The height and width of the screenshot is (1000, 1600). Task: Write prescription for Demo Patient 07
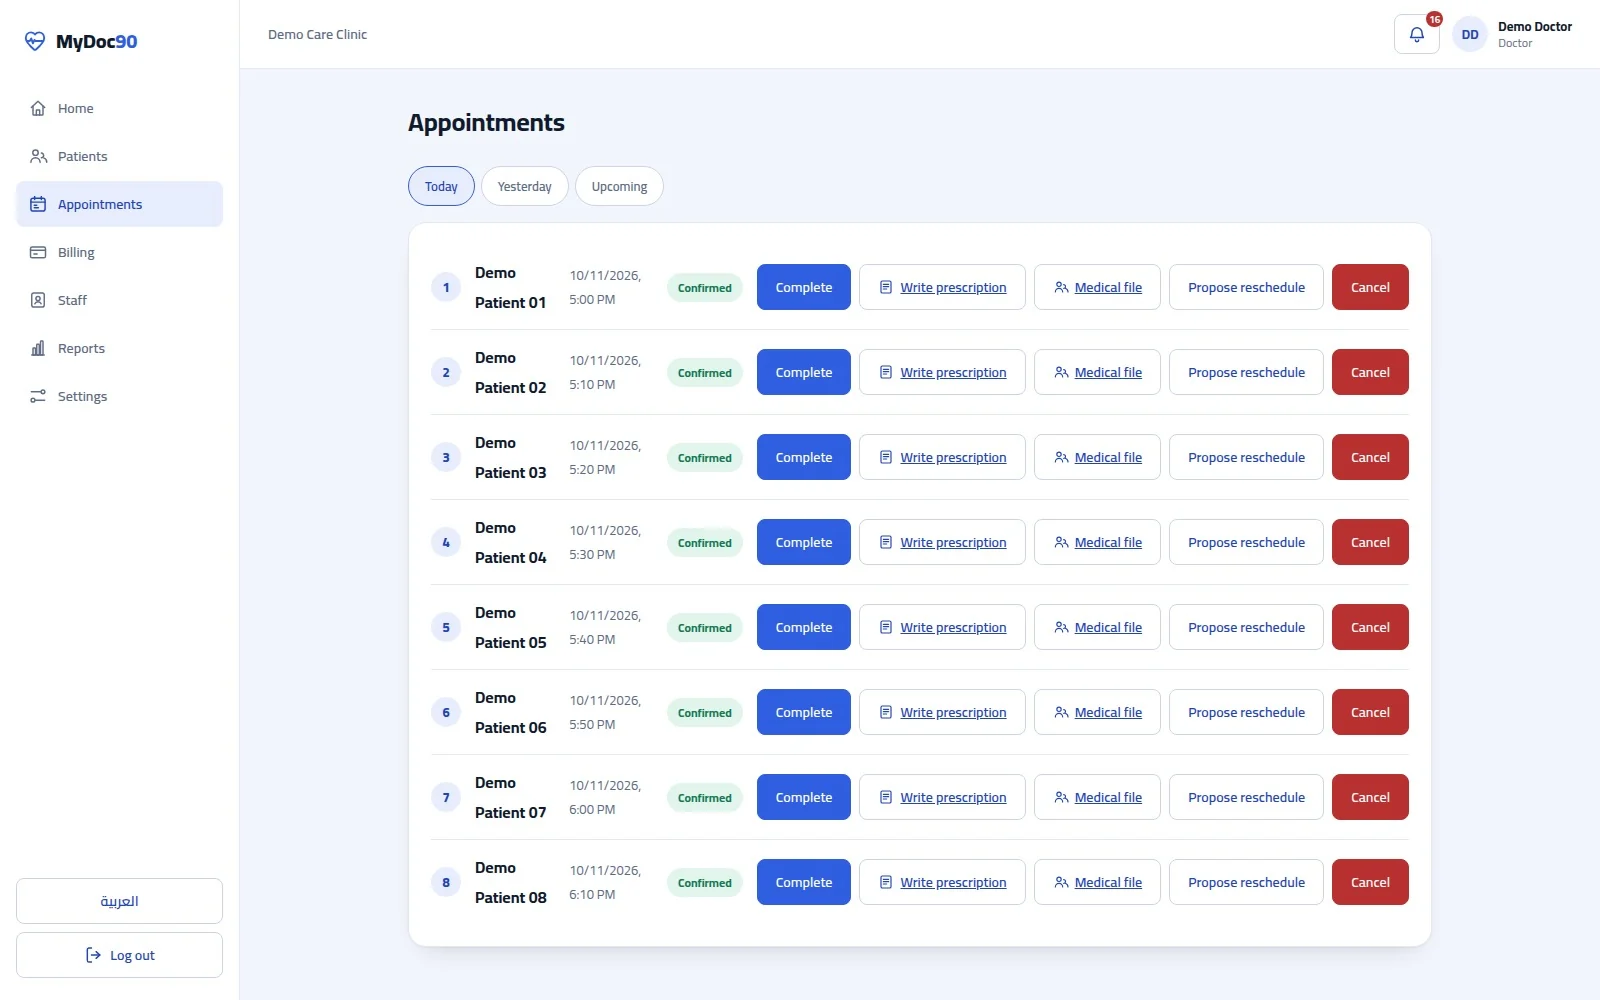(942, 797)
